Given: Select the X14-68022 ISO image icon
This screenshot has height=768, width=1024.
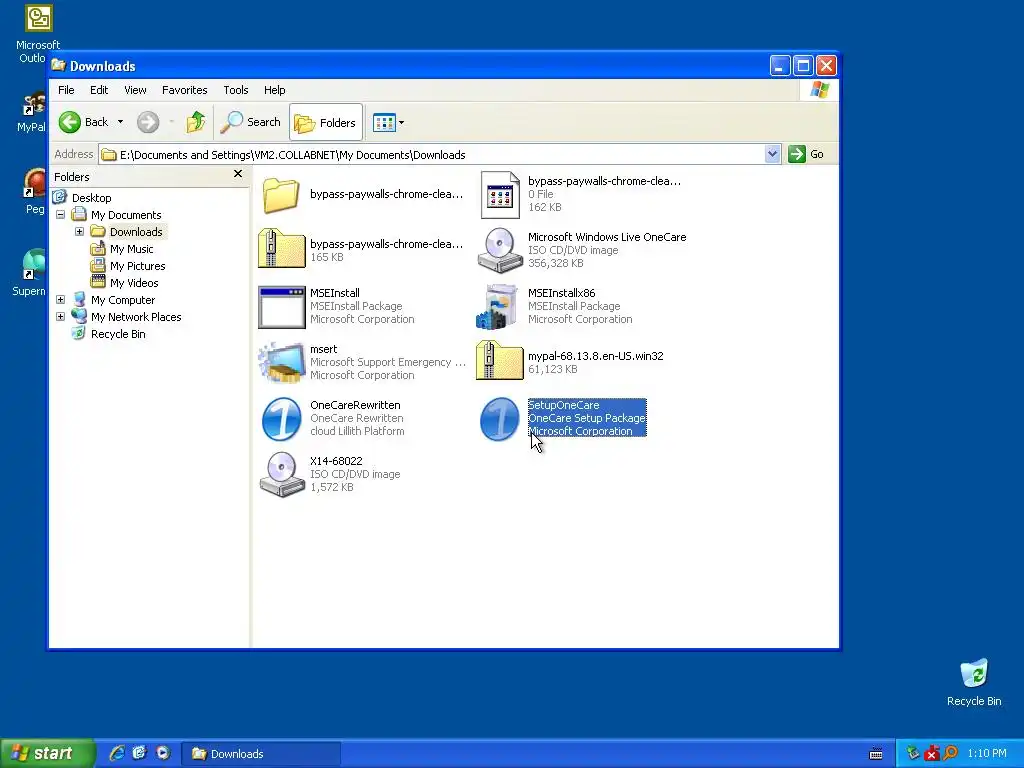Looking at the screenshot, I should pos(281,474).
